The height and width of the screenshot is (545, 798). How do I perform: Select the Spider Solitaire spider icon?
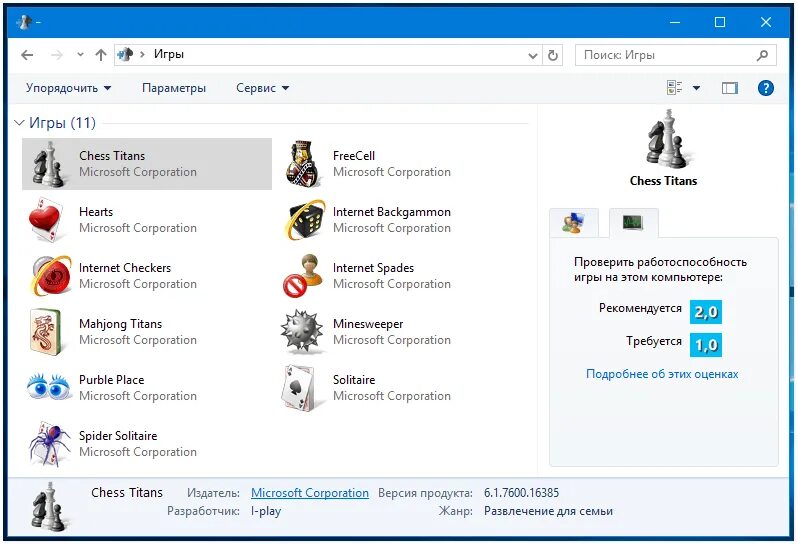(49, 443)
